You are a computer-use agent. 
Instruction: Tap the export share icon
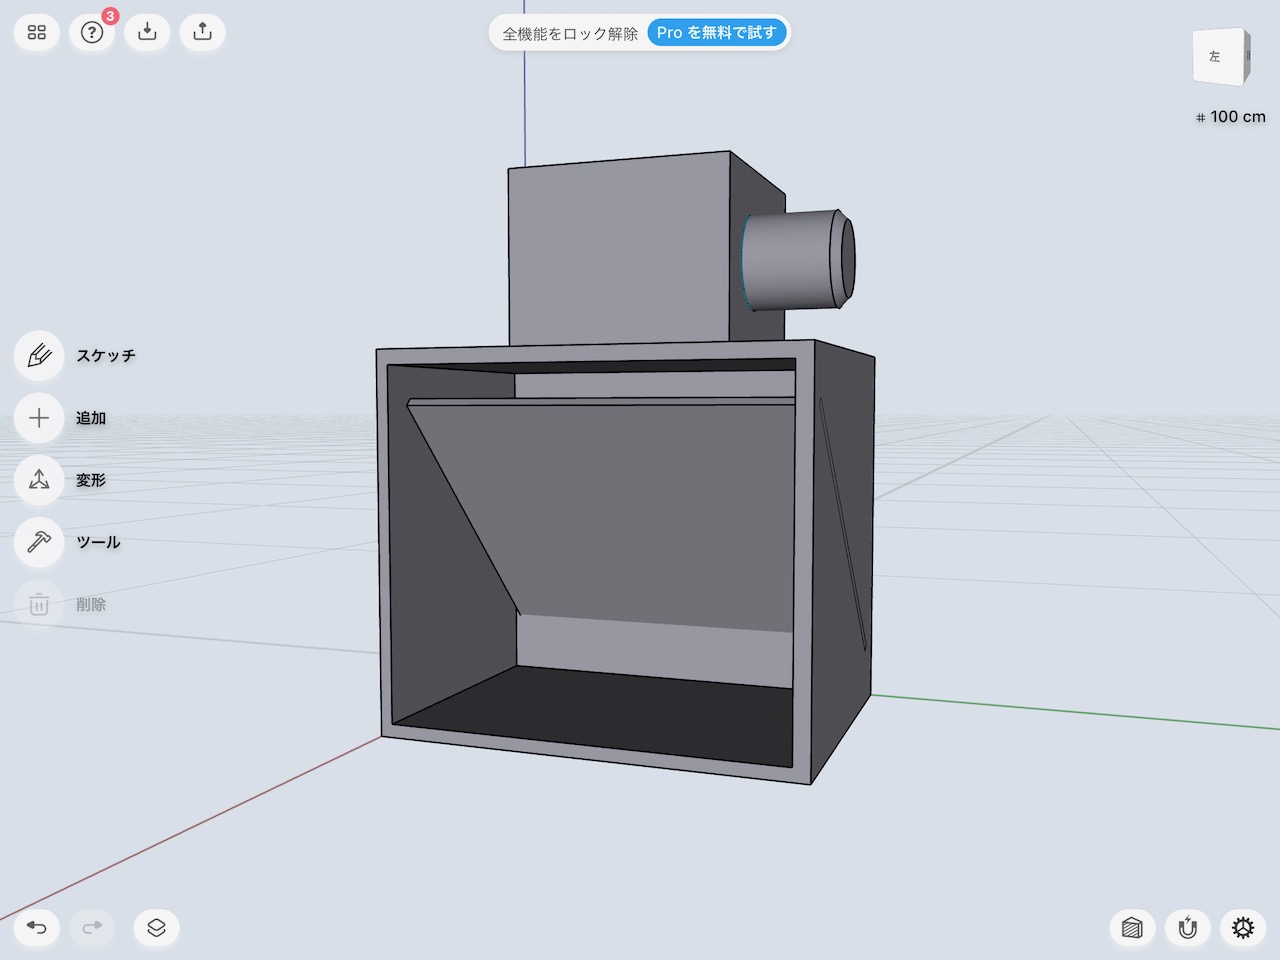coord(202,33)
